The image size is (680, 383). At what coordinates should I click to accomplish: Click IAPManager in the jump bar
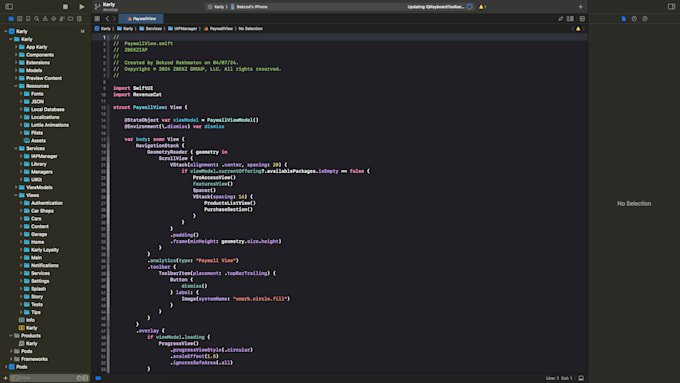183,29
